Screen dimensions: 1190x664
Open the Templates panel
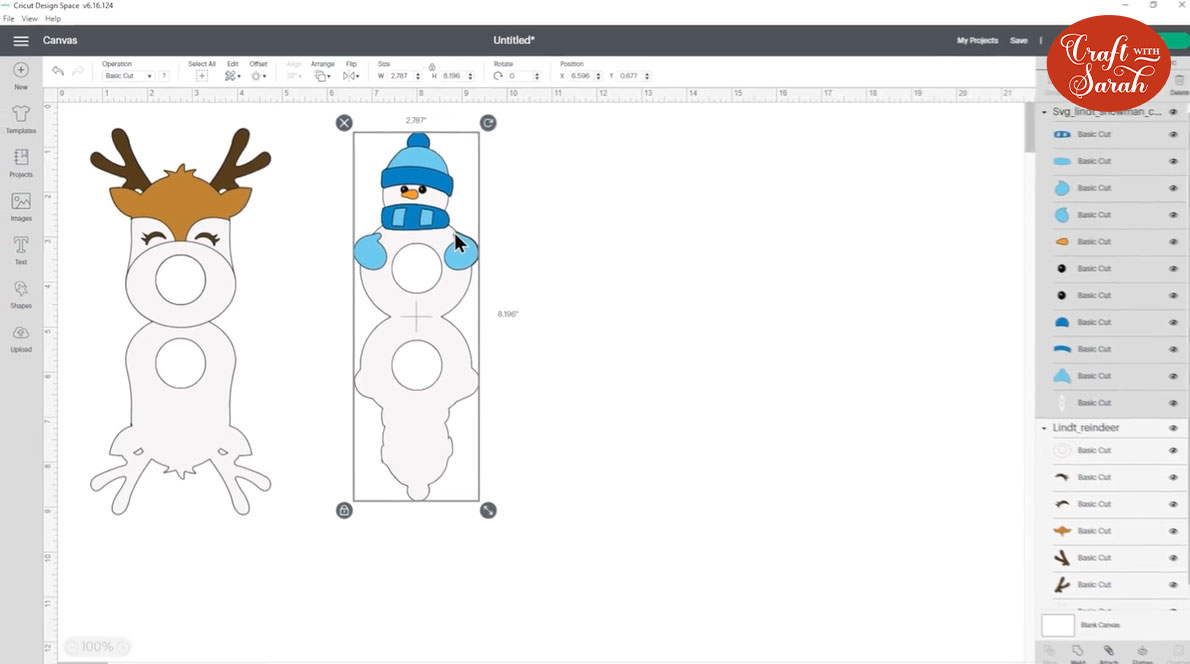[x=20, y=119]
